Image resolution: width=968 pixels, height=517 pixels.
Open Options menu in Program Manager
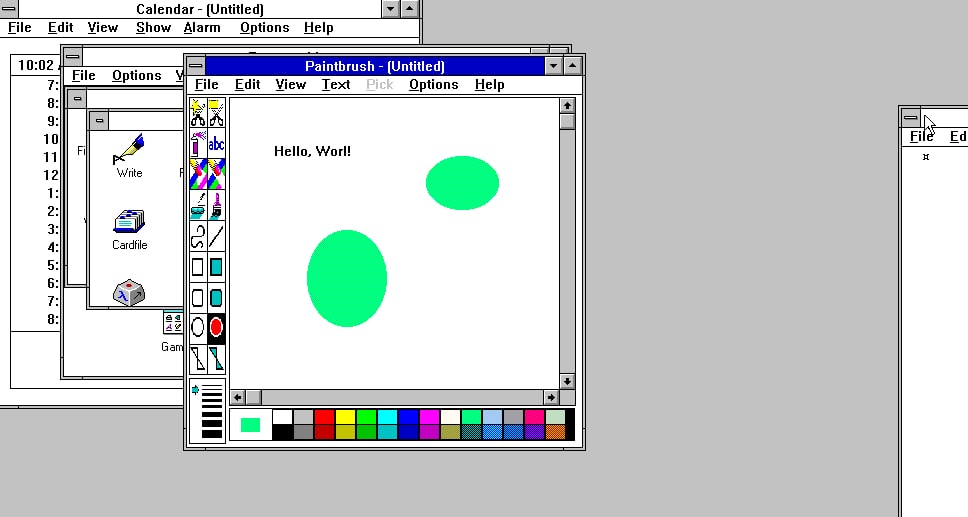(x=136, y=75)
